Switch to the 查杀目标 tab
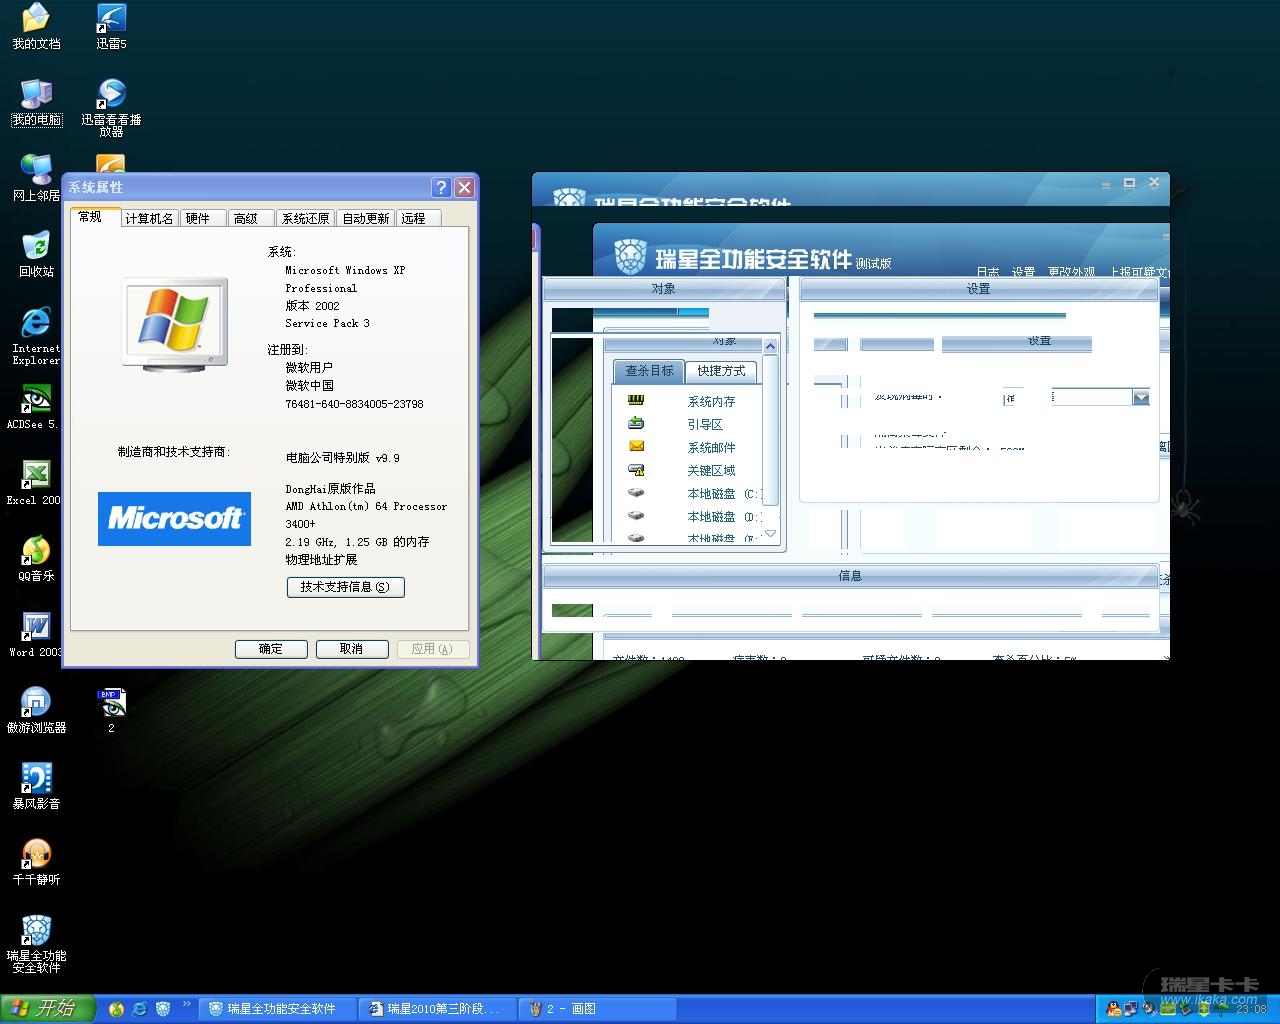The height and width of the screenshot is (1024, 1280). click(649, 371)
